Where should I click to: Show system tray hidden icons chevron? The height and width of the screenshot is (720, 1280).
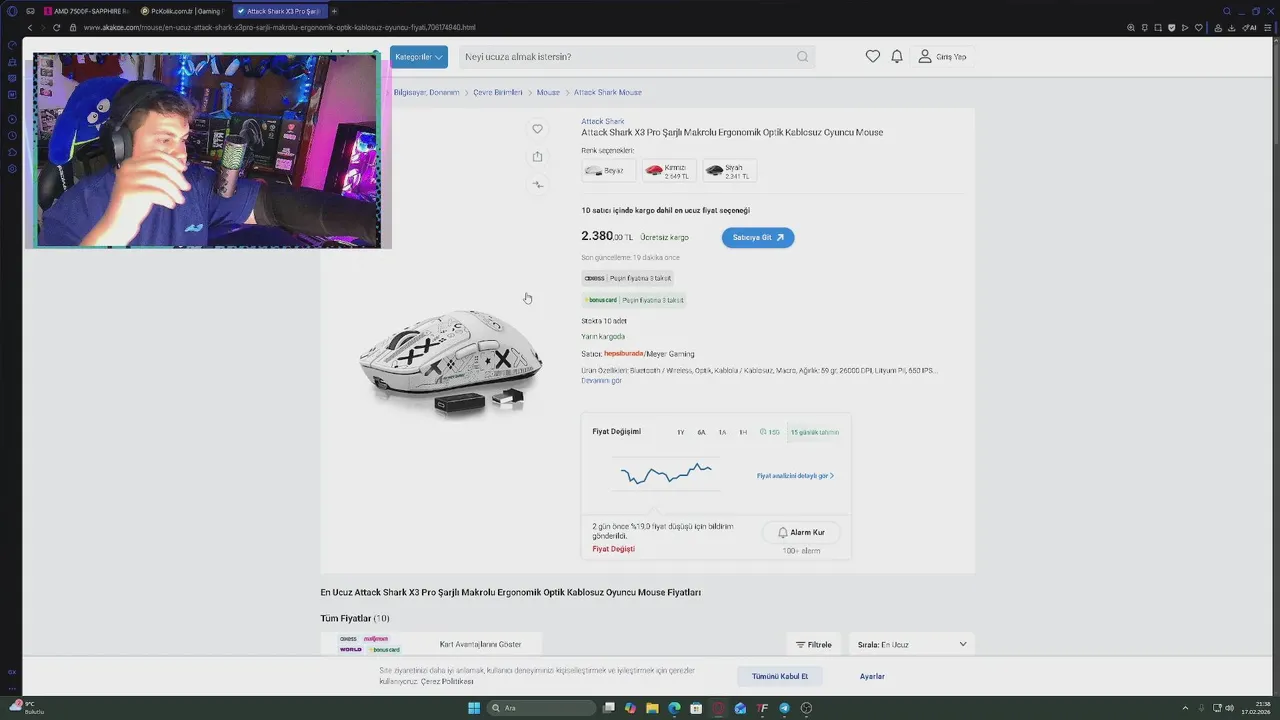pyautogui.click(x=1185, y=708)
